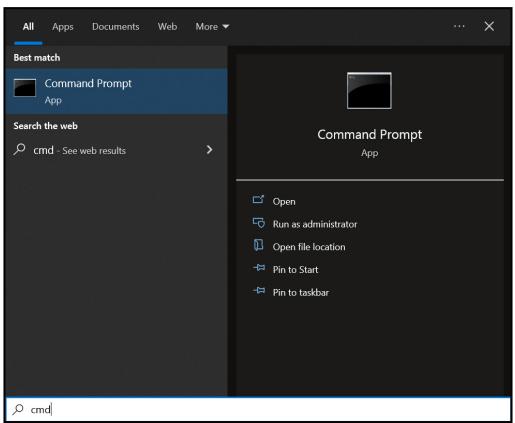515x423 pixels.
Task: Click the magnifier icon beside cmd web result
Action: tap(19, 149)
